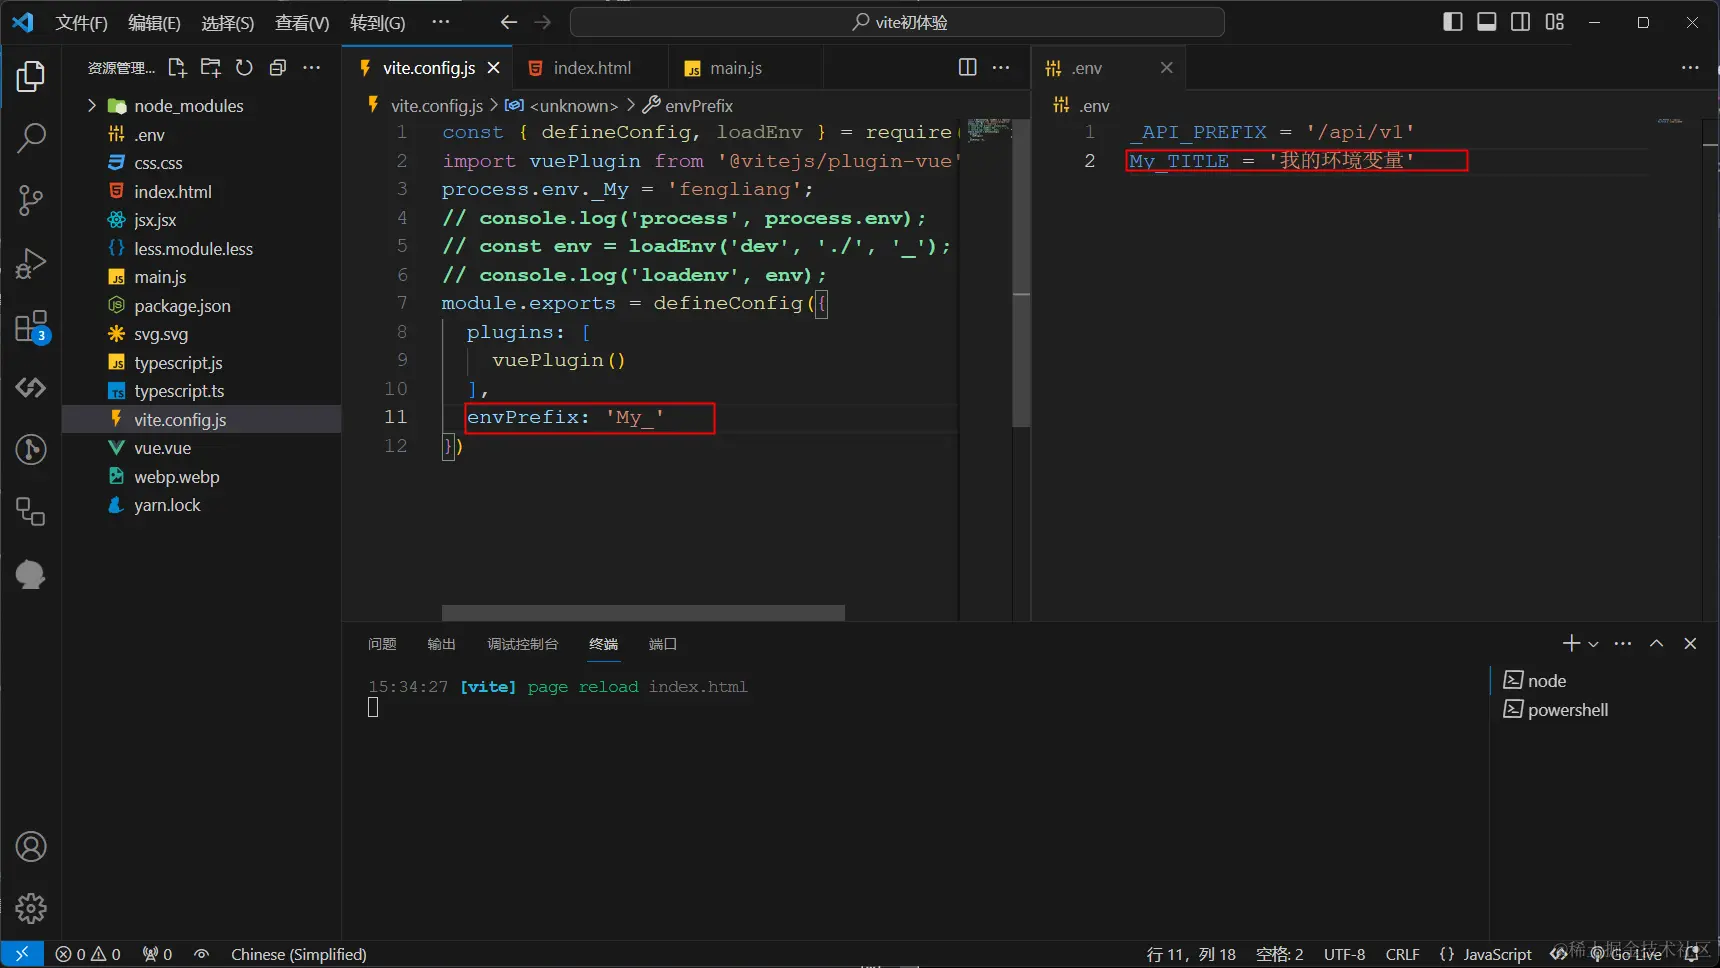The width and height of the screenshot is (1720, 968).
Task: Open terminal panel more actions
Action: 1623,643
